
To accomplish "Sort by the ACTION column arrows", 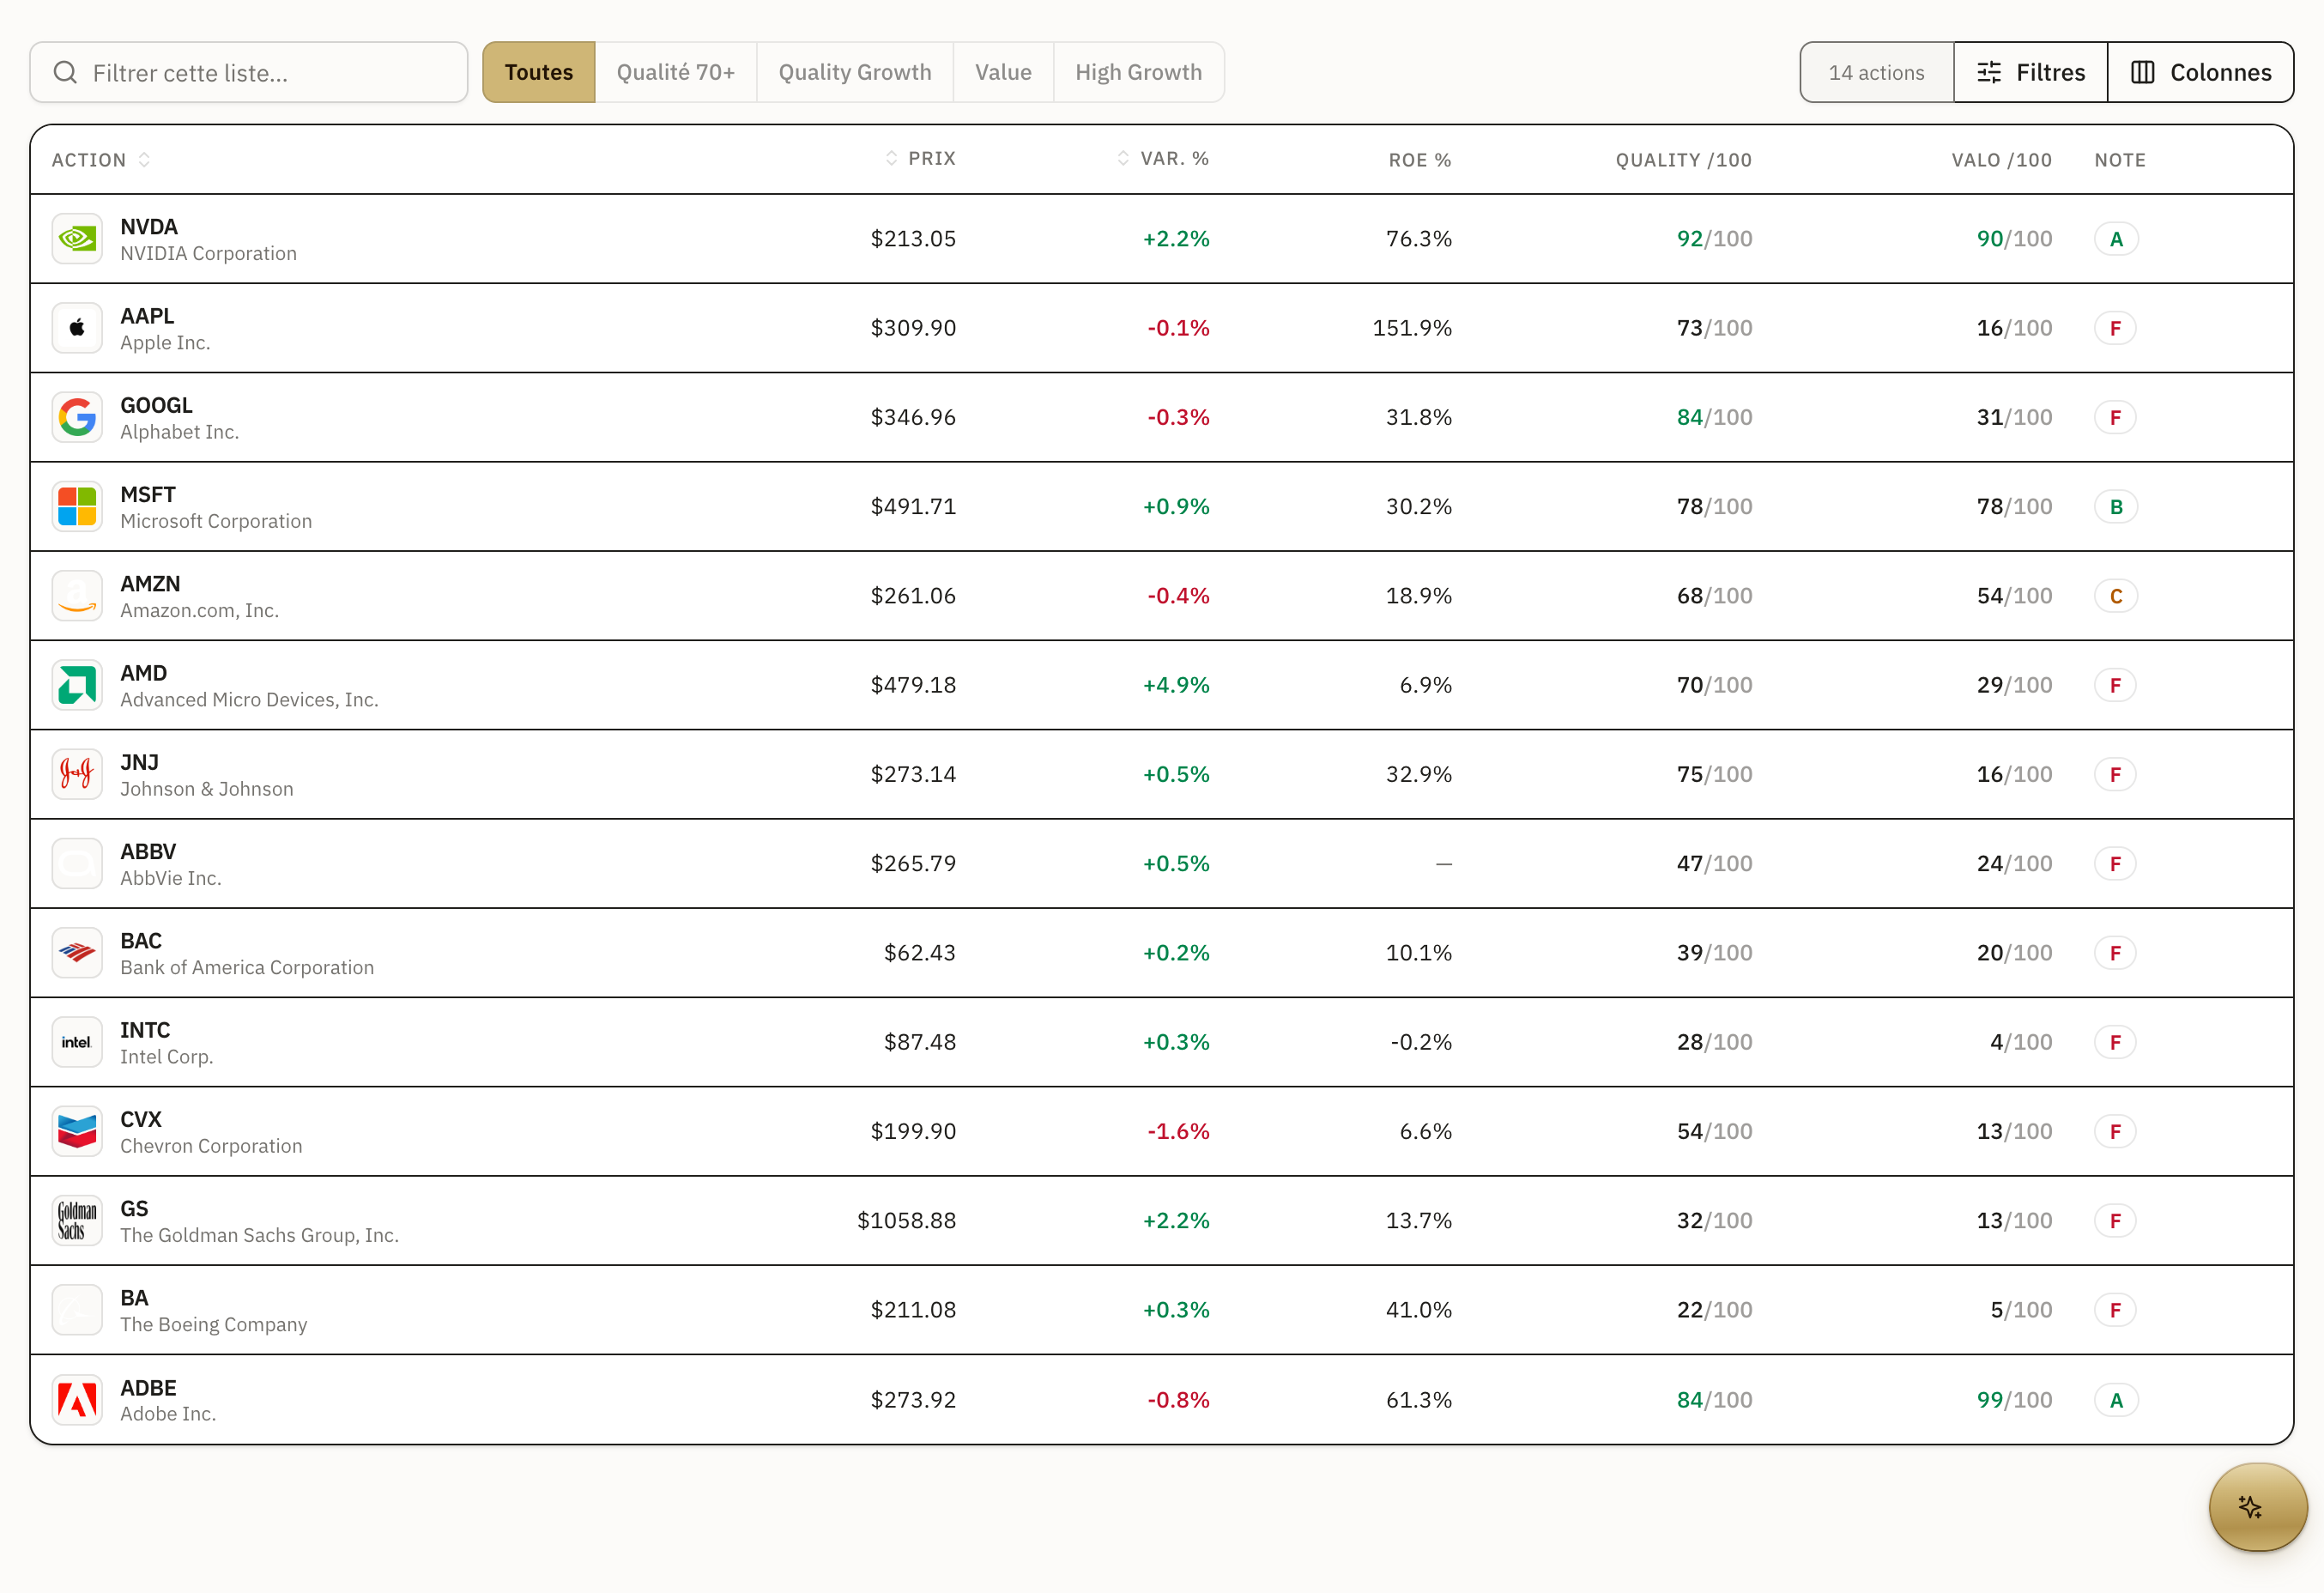I will coord(144,160).
